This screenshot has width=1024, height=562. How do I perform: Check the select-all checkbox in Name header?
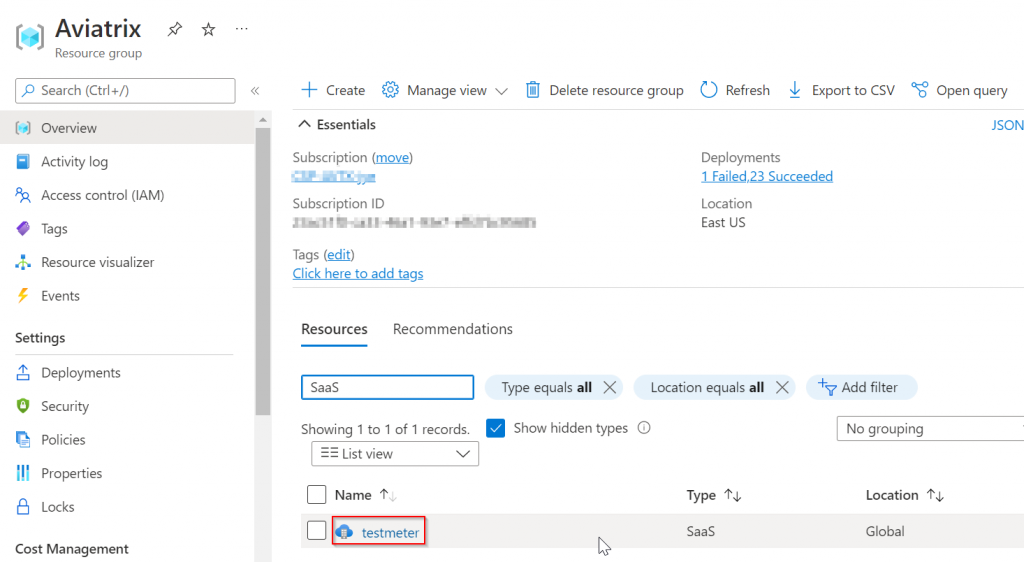(x=317, y=495)
